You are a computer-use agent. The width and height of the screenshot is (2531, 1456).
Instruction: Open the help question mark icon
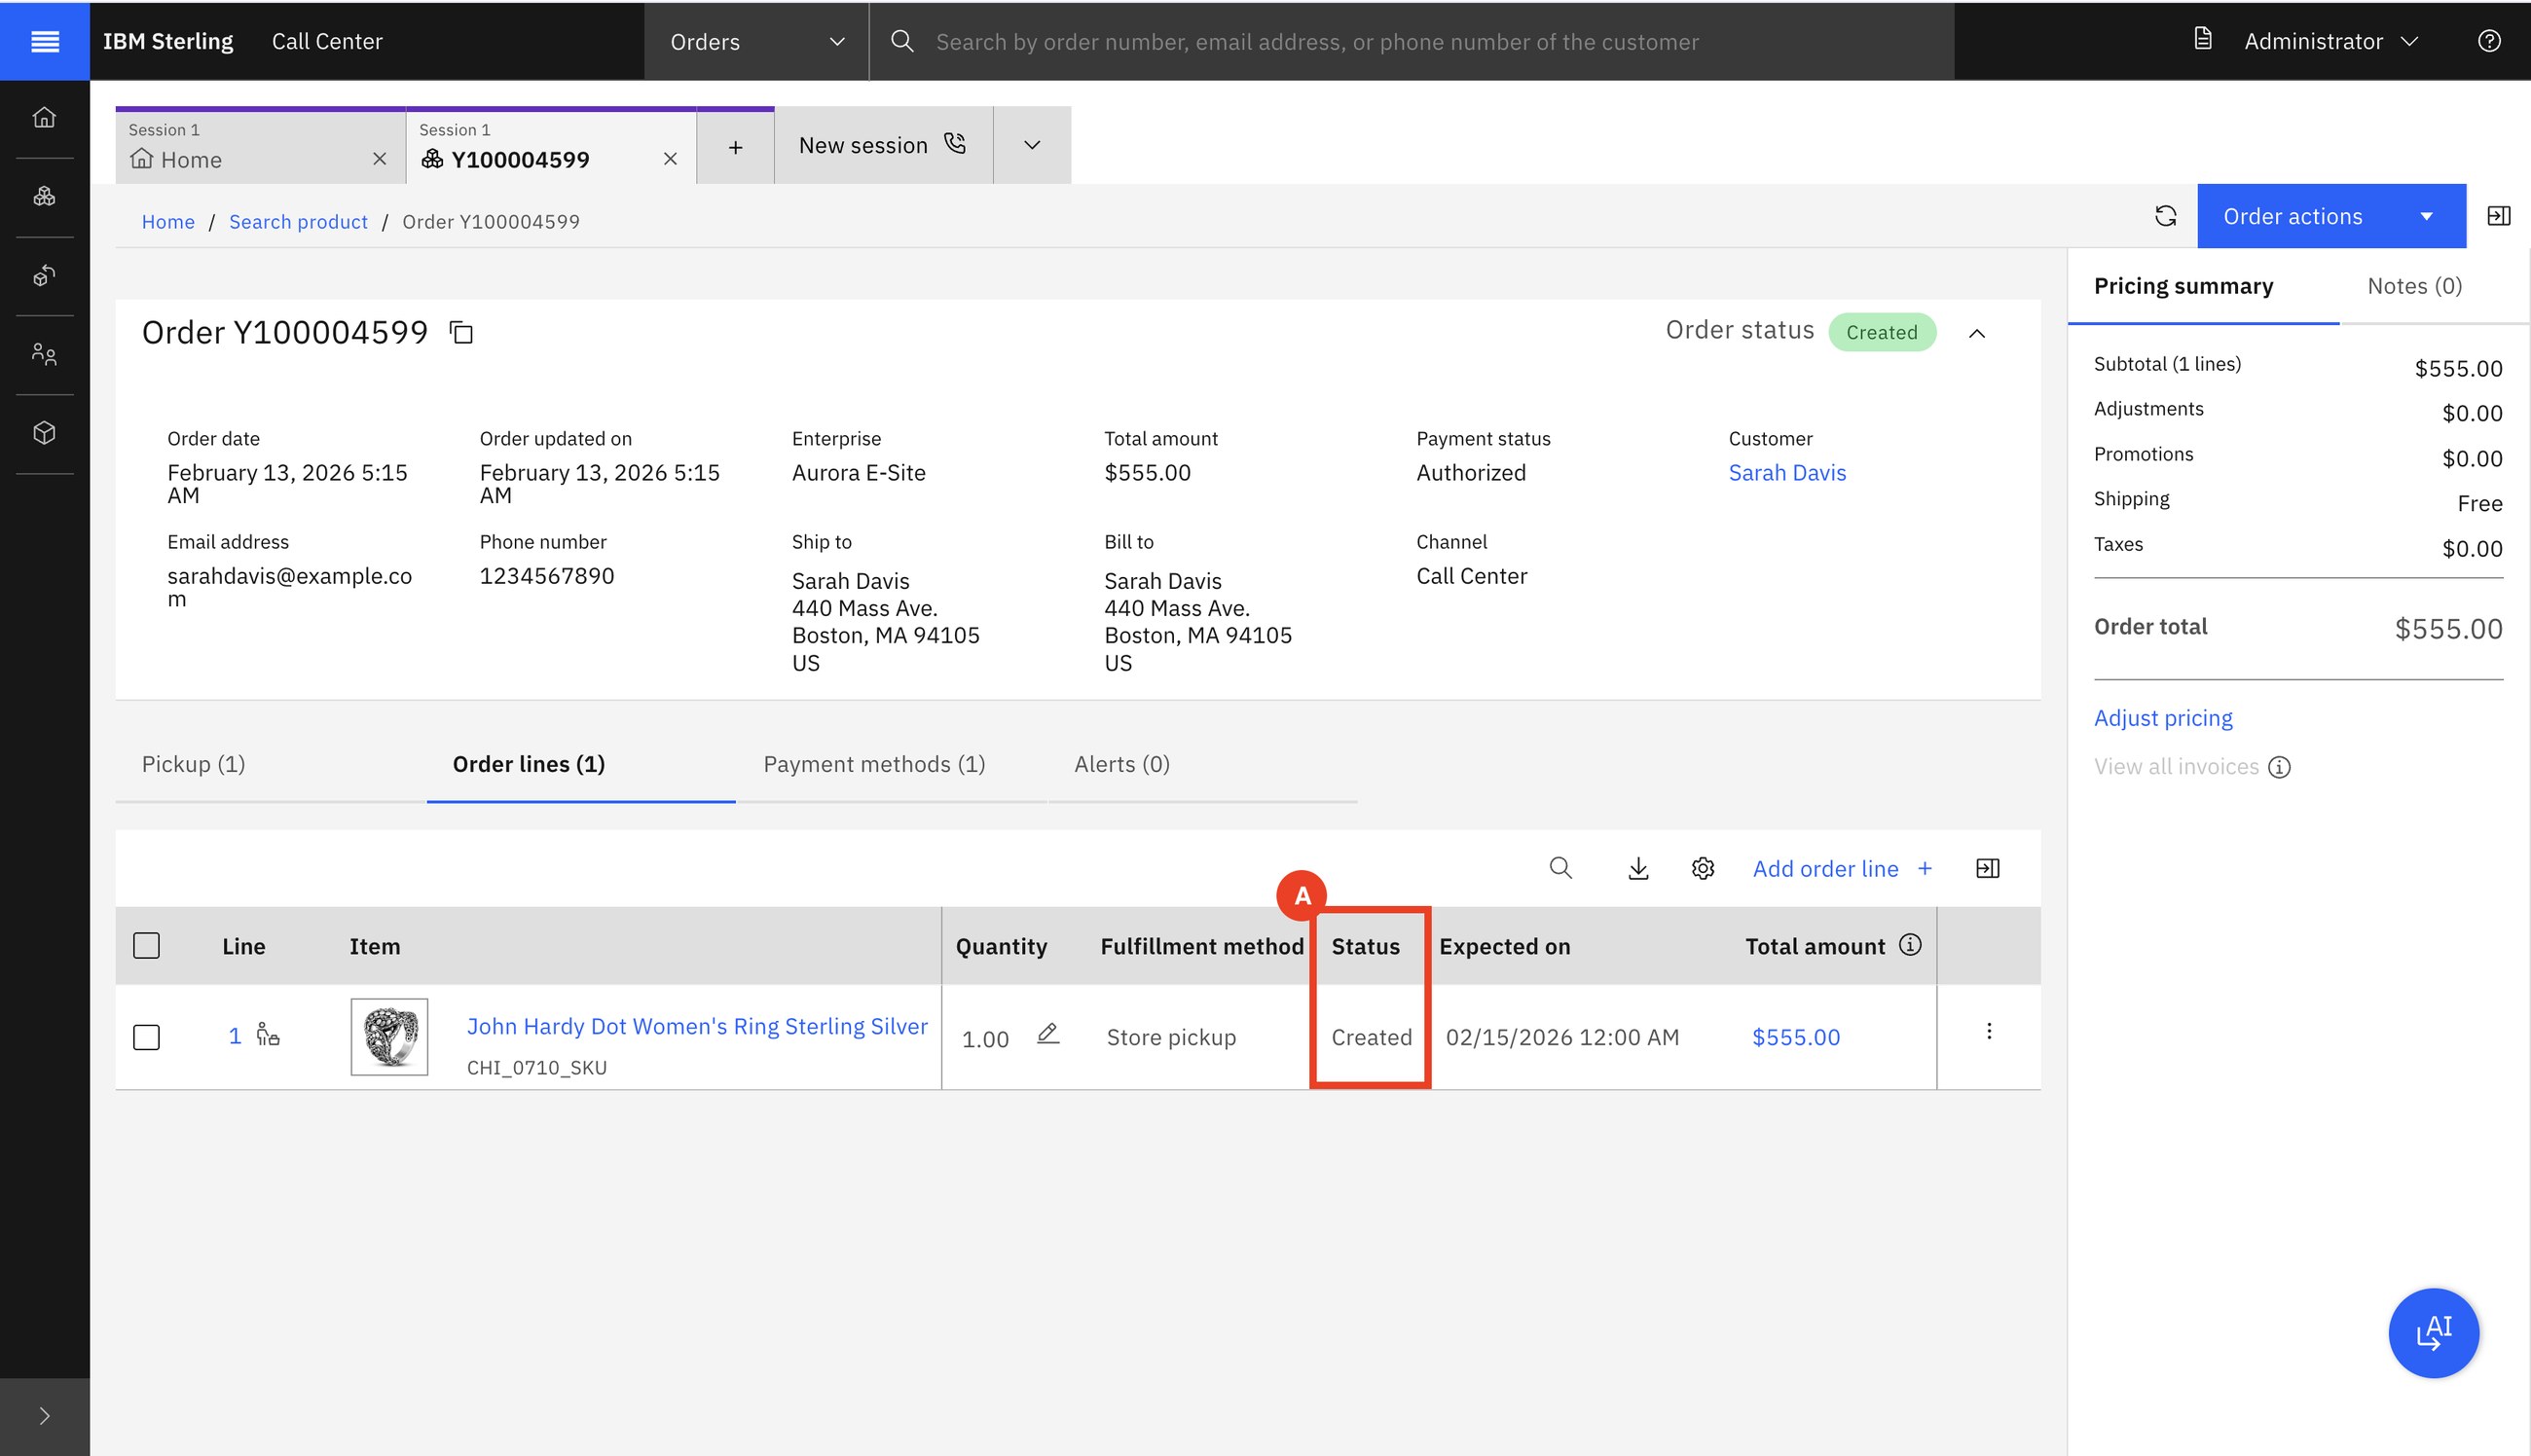coord(2489,41)
